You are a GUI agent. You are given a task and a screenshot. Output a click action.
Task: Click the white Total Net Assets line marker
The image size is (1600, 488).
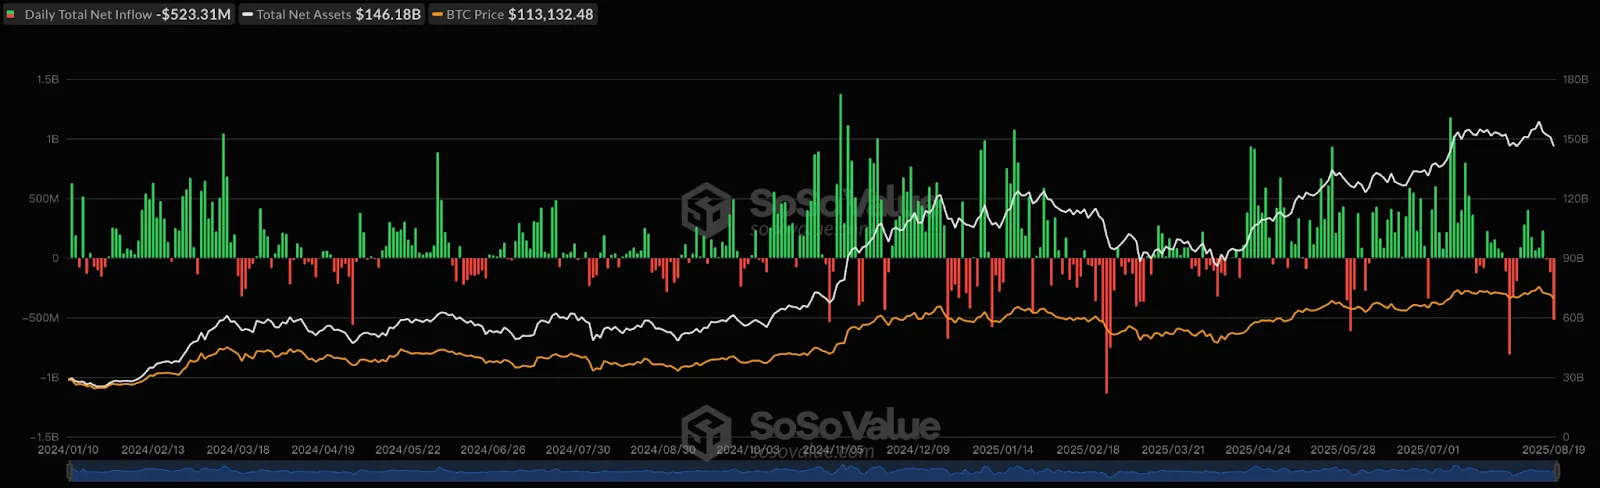pyautogui.click(x=247, y=15)
